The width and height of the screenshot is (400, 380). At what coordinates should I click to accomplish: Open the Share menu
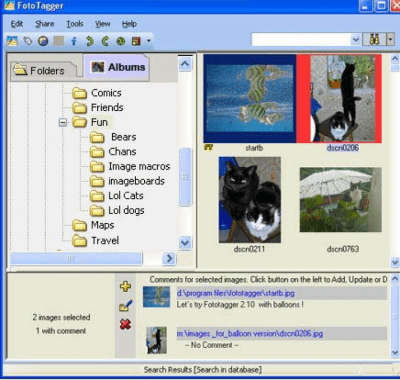click(x=45, y=24)
